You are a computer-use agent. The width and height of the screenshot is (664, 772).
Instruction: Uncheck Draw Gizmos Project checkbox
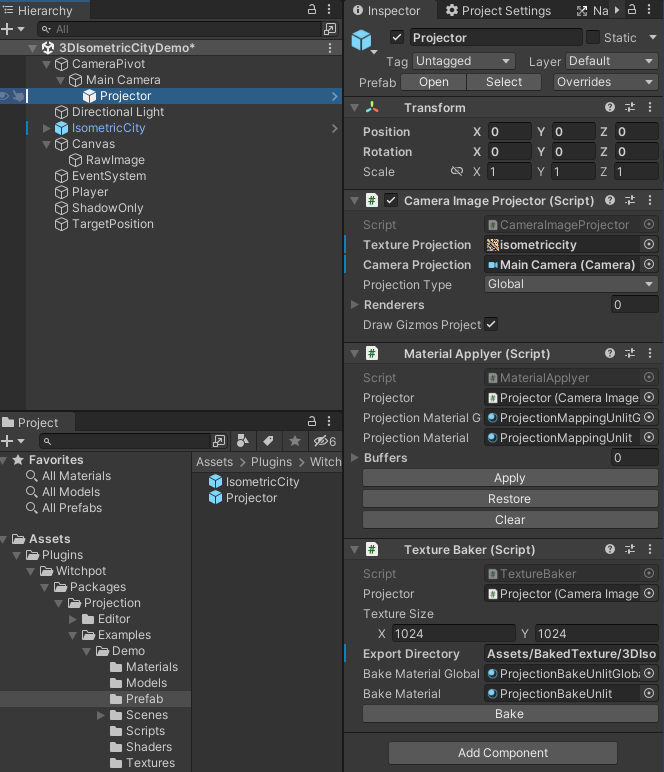point(491,325)
